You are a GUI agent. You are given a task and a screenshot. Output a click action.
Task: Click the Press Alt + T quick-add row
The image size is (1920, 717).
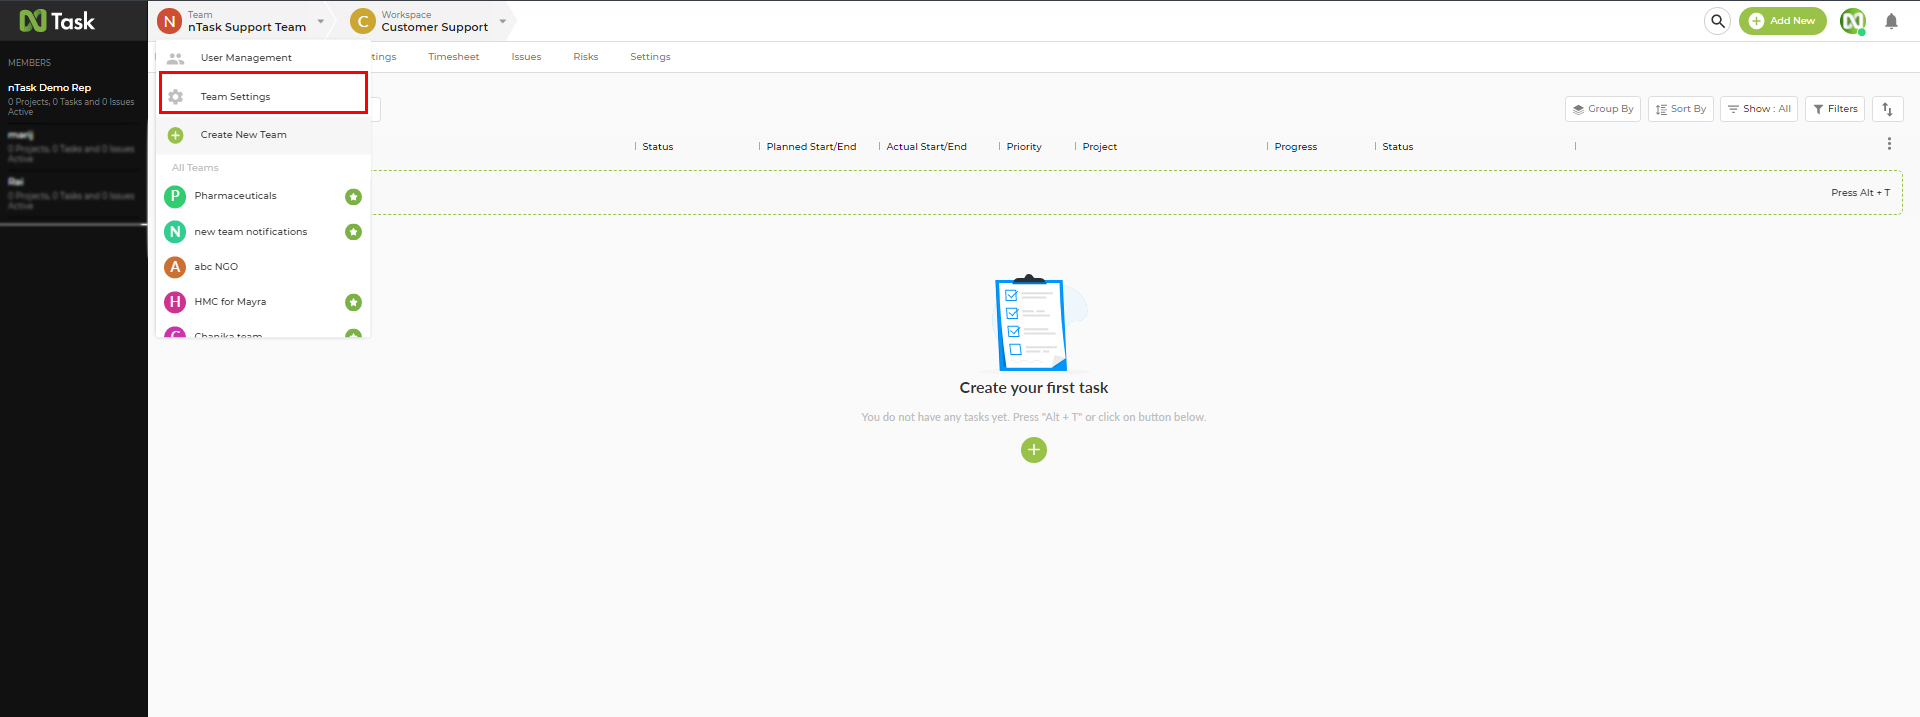(1136, 193)
